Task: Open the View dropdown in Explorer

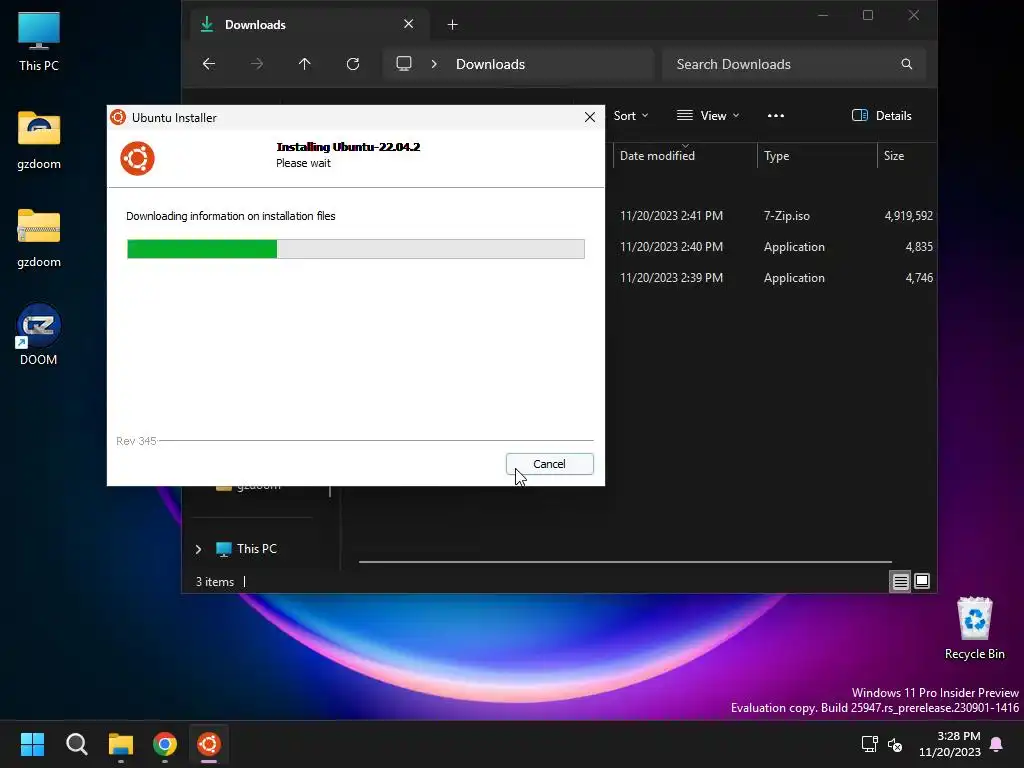Action: (708, 116)
